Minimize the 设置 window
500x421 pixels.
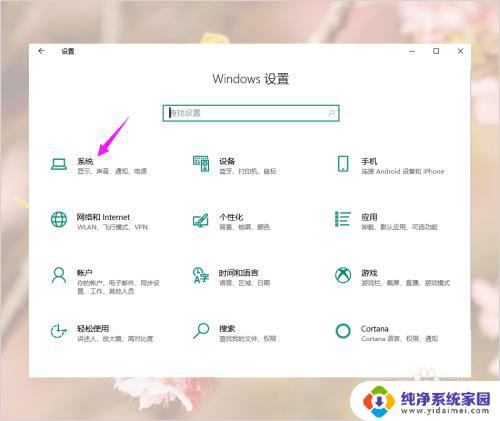pos(412,51)
